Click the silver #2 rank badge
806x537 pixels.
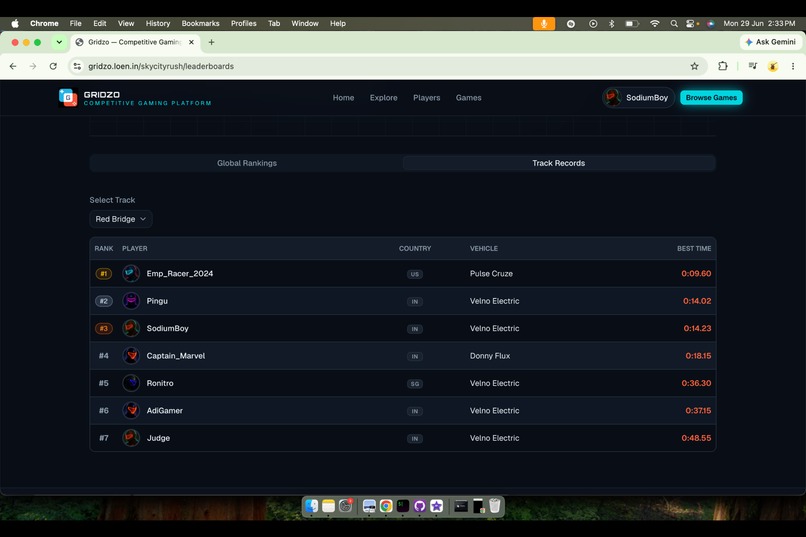[x=104, y=301]
